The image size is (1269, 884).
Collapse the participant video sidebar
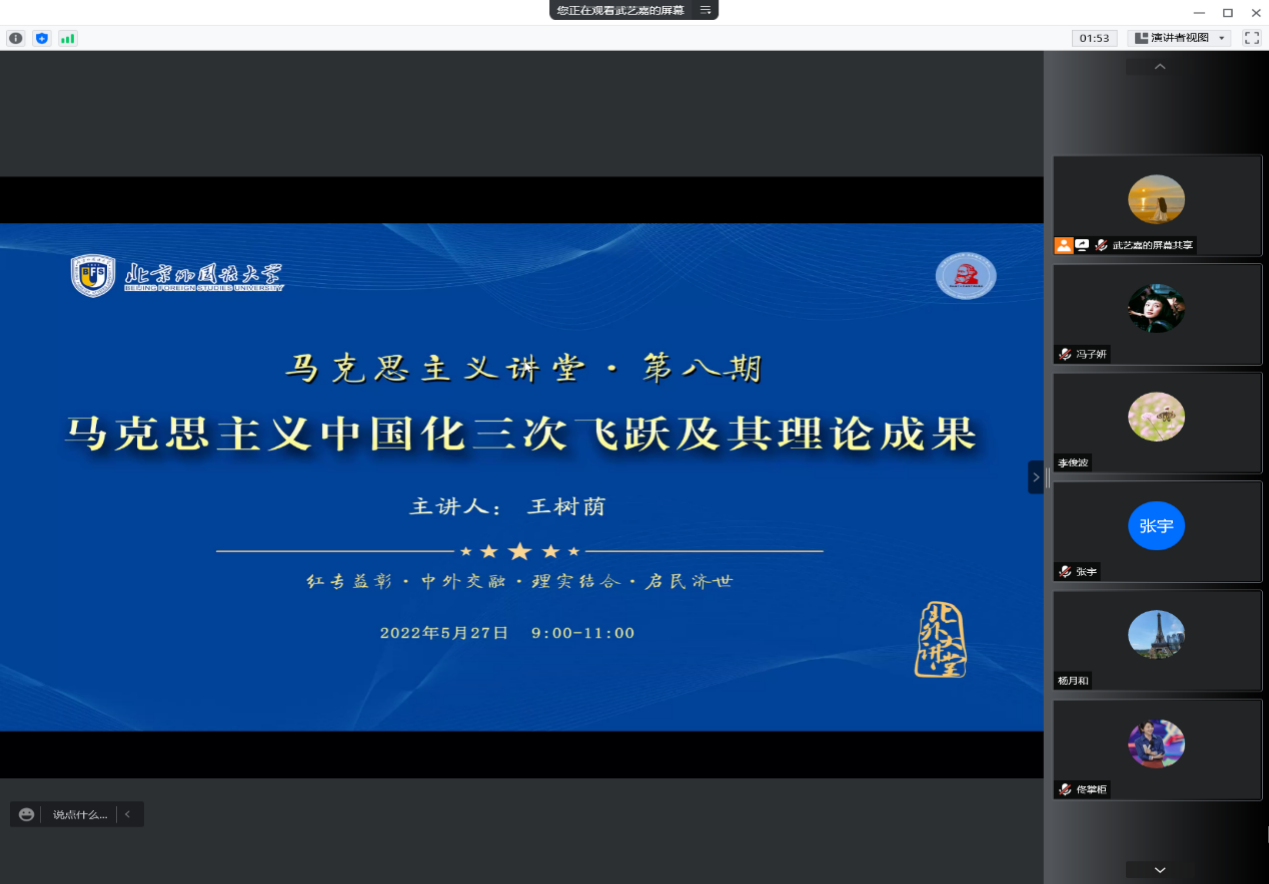tap(1035, 477)
